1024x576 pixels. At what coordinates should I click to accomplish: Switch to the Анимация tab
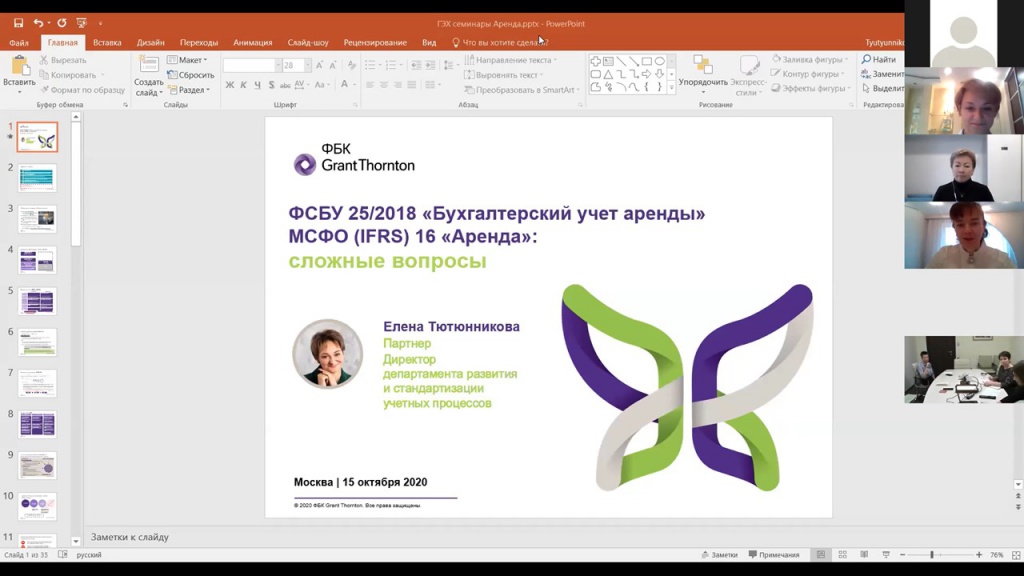[x=253, y=42]
